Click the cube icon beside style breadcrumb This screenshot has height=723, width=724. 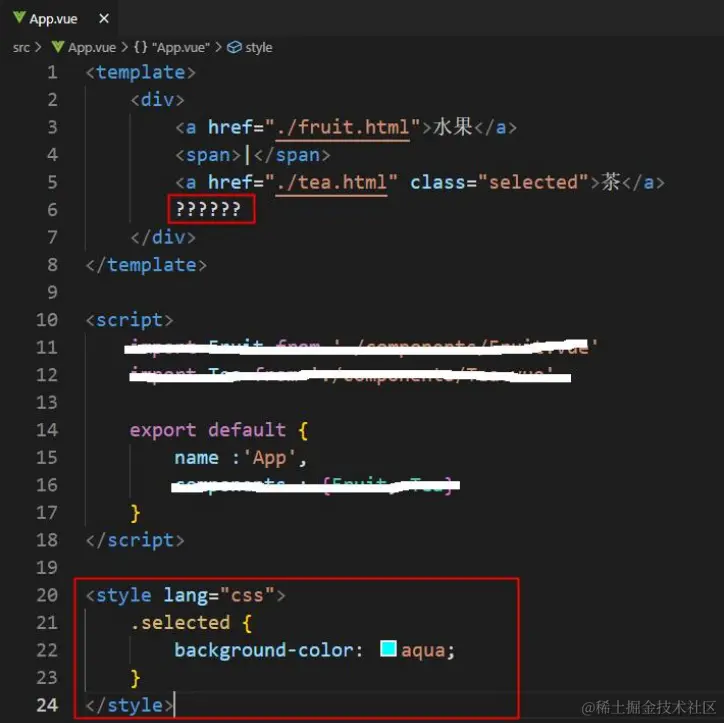pyautogui.click(x=235, y=47)
